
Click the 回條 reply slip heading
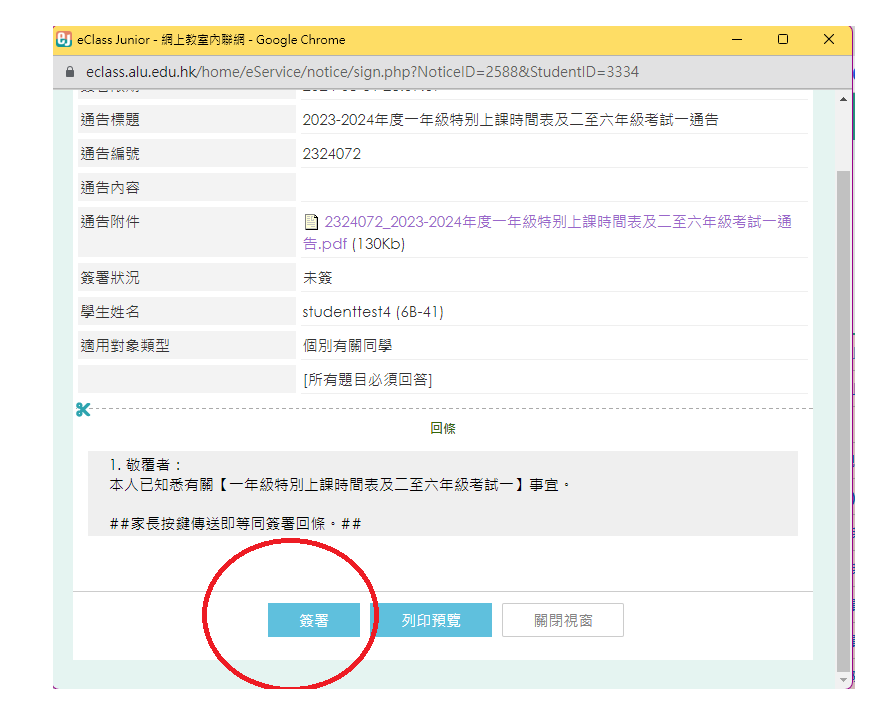click(x=443, y=428)
